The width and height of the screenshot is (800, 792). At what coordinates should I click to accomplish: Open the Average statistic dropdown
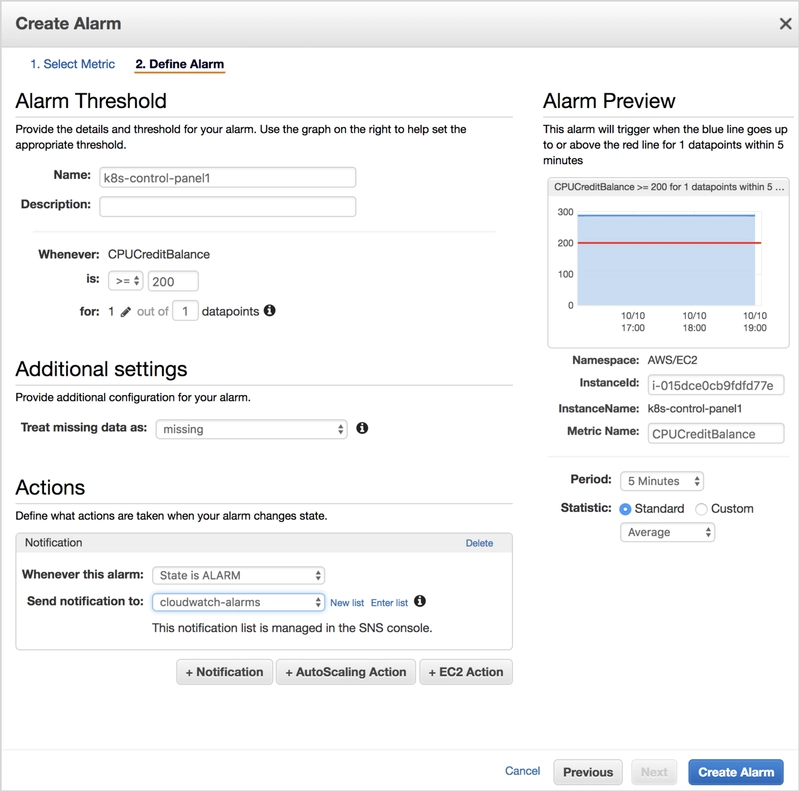coord(667,533)
